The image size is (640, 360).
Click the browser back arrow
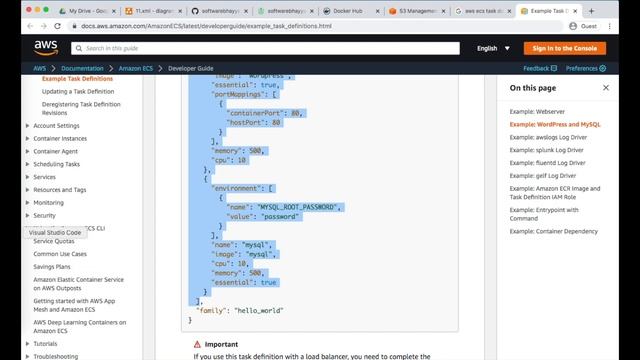[x=30, y=26]
